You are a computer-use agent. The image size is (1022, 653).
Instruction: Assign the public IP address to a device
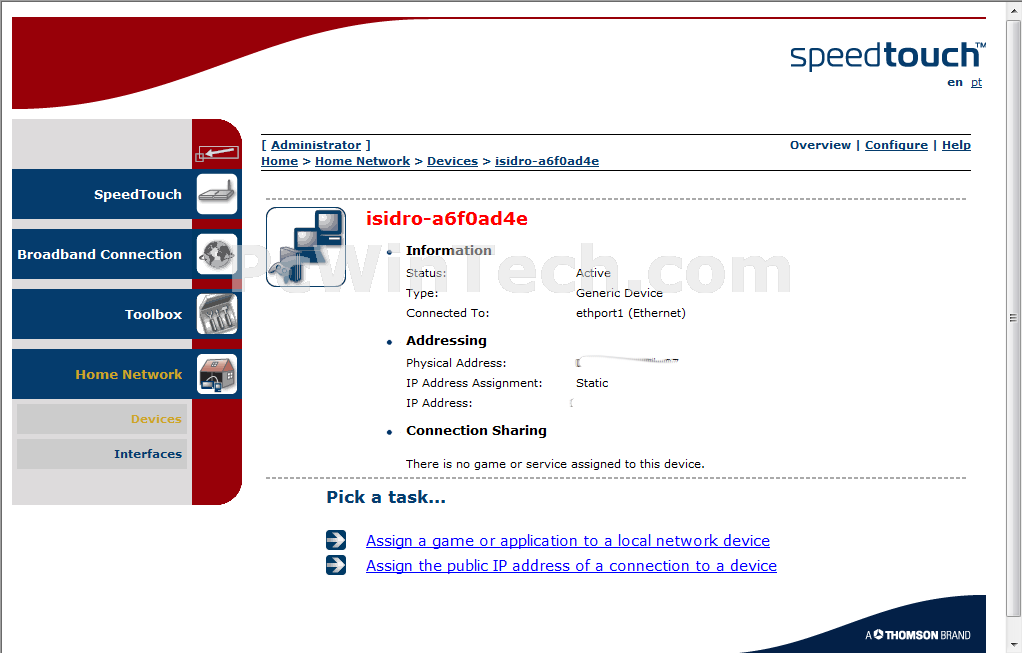tap(571, 566)
